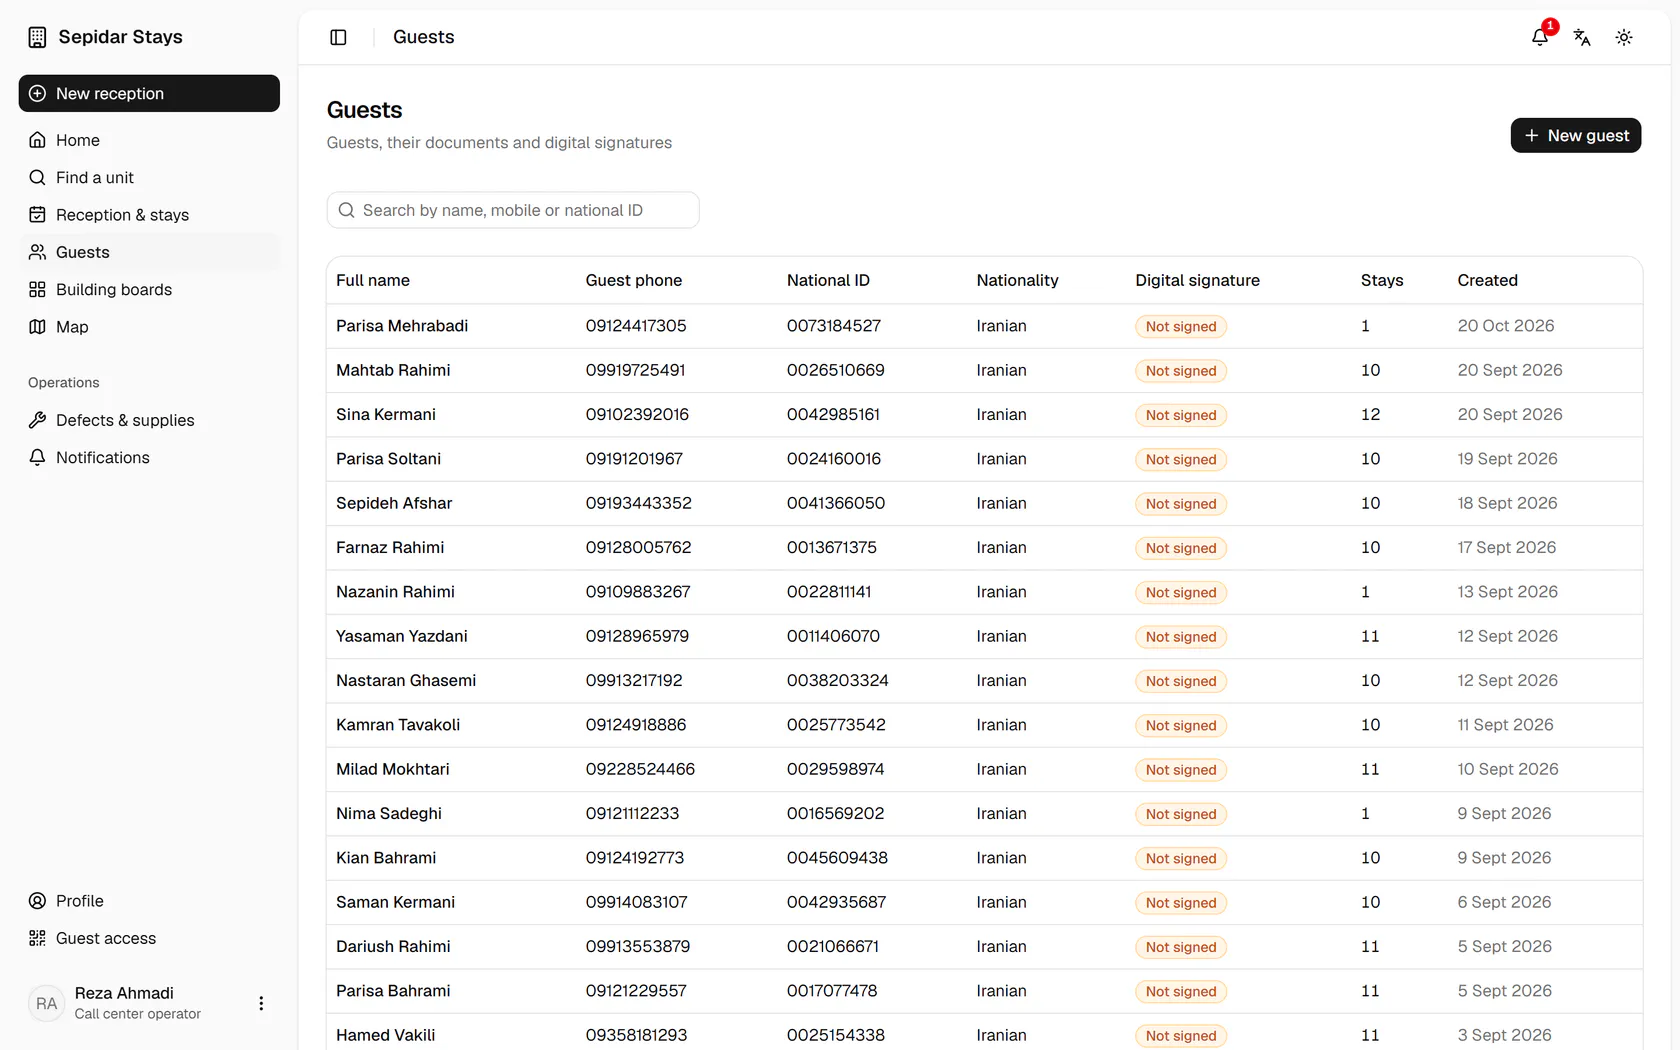Focus the guest search field
The image size is (1680, 1050).
pyautogui.click(x=513, y=210)
